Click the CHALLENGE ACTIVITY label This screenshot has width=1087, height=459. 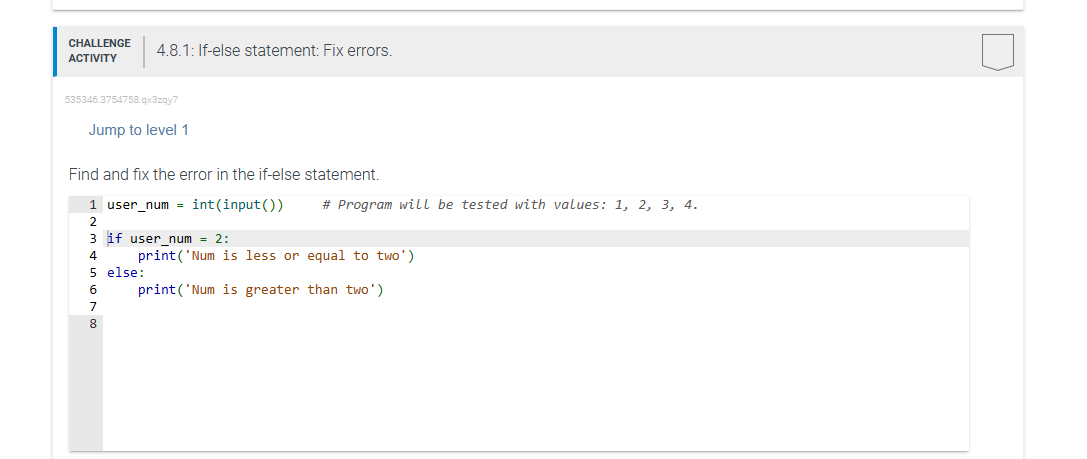point(99,51)
